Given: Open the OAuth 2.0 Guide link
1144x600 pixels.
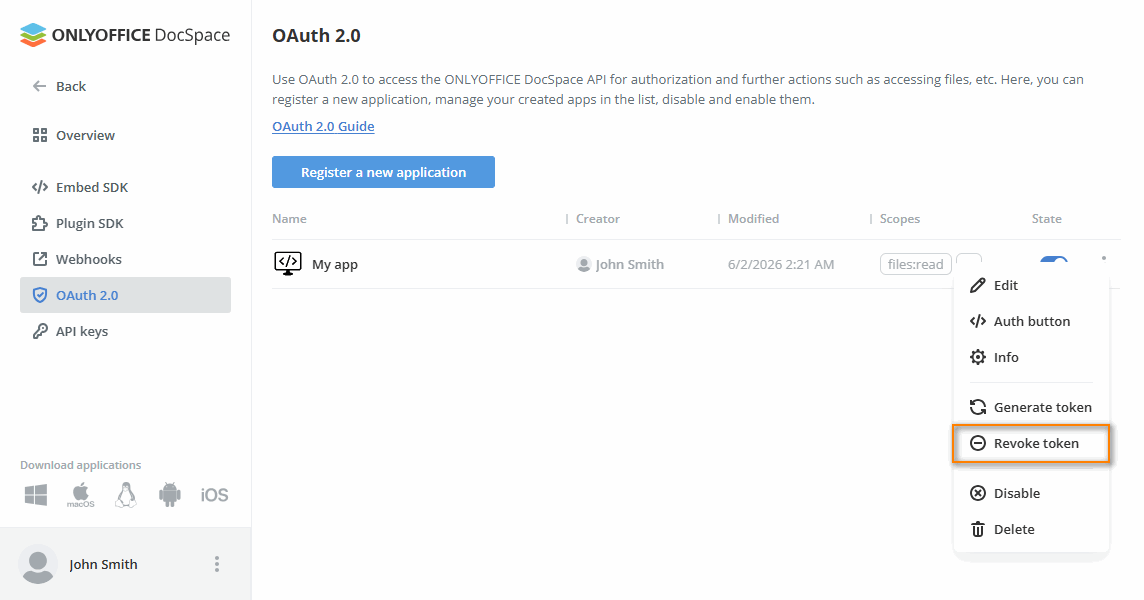Looking at the screenshot, I should (x=323, y=126).
